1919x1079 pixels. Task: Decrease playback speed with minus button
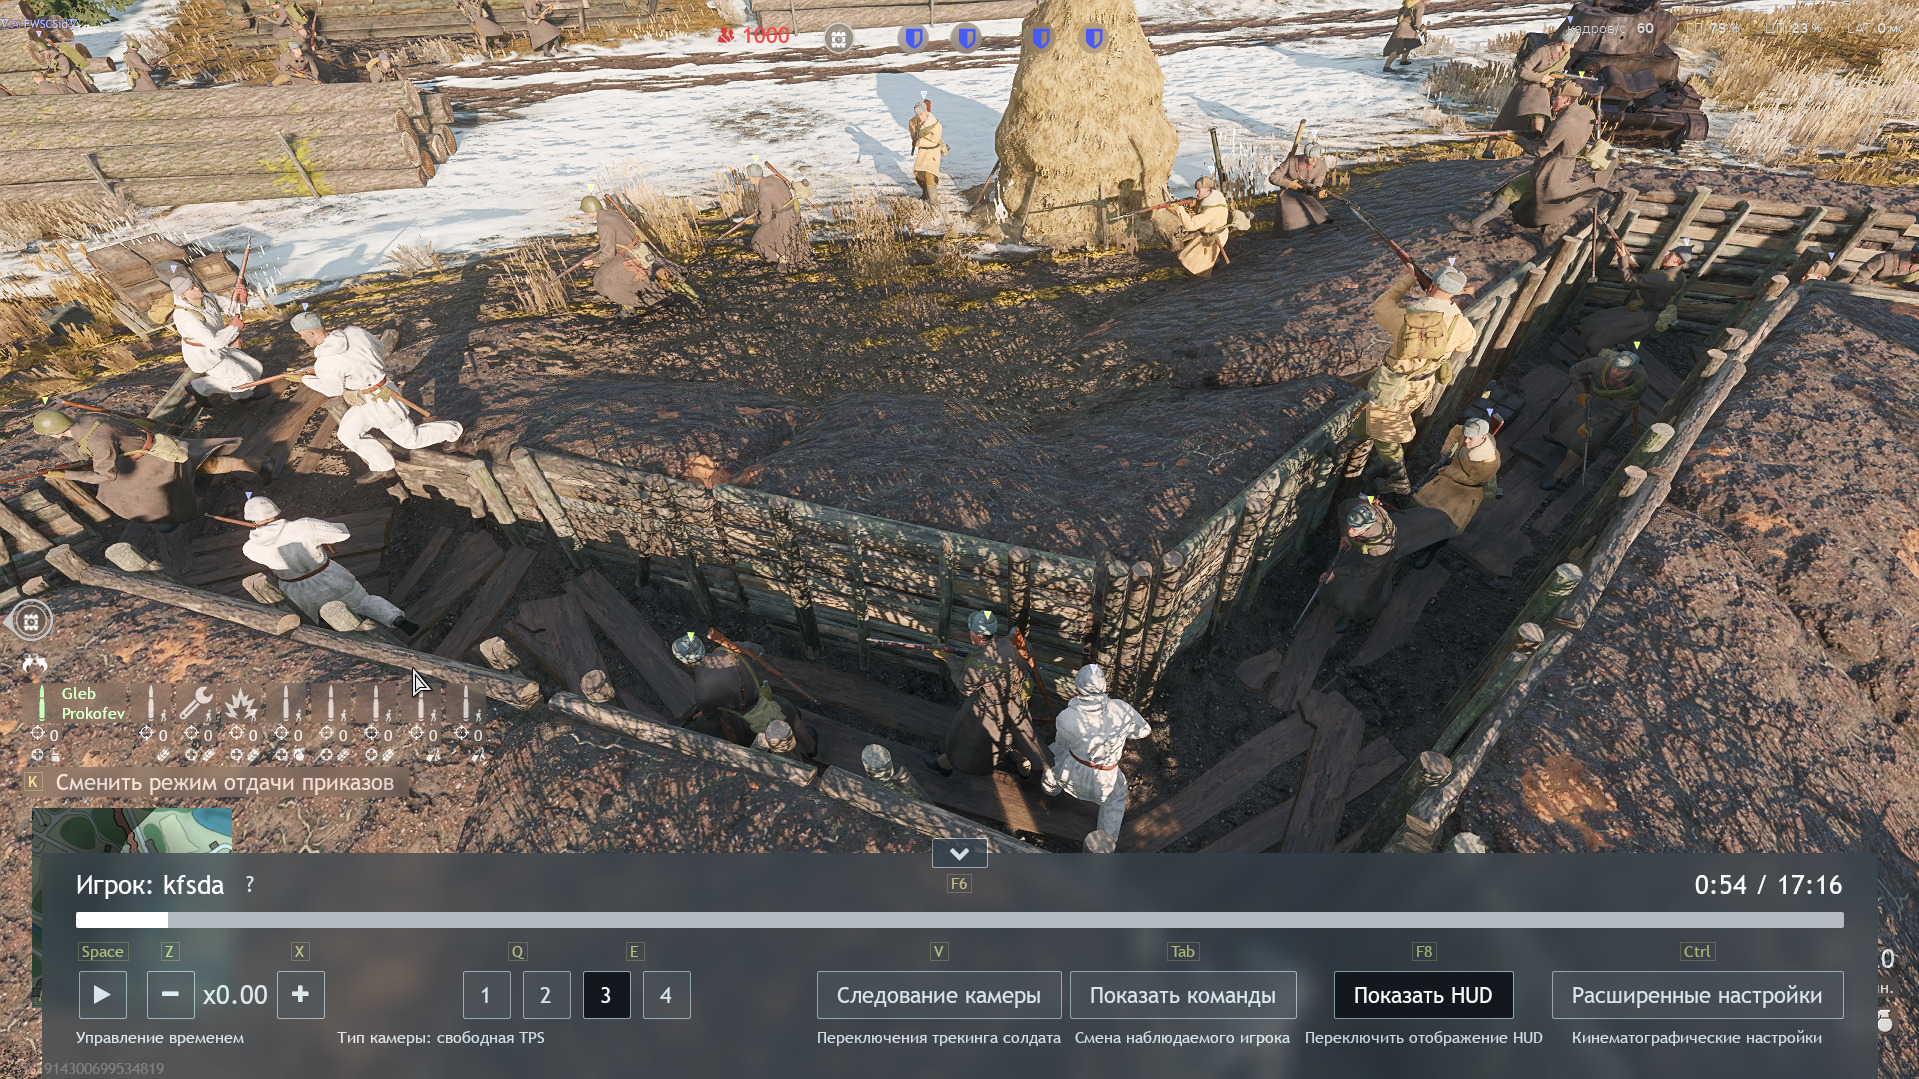tap(170, 995)
